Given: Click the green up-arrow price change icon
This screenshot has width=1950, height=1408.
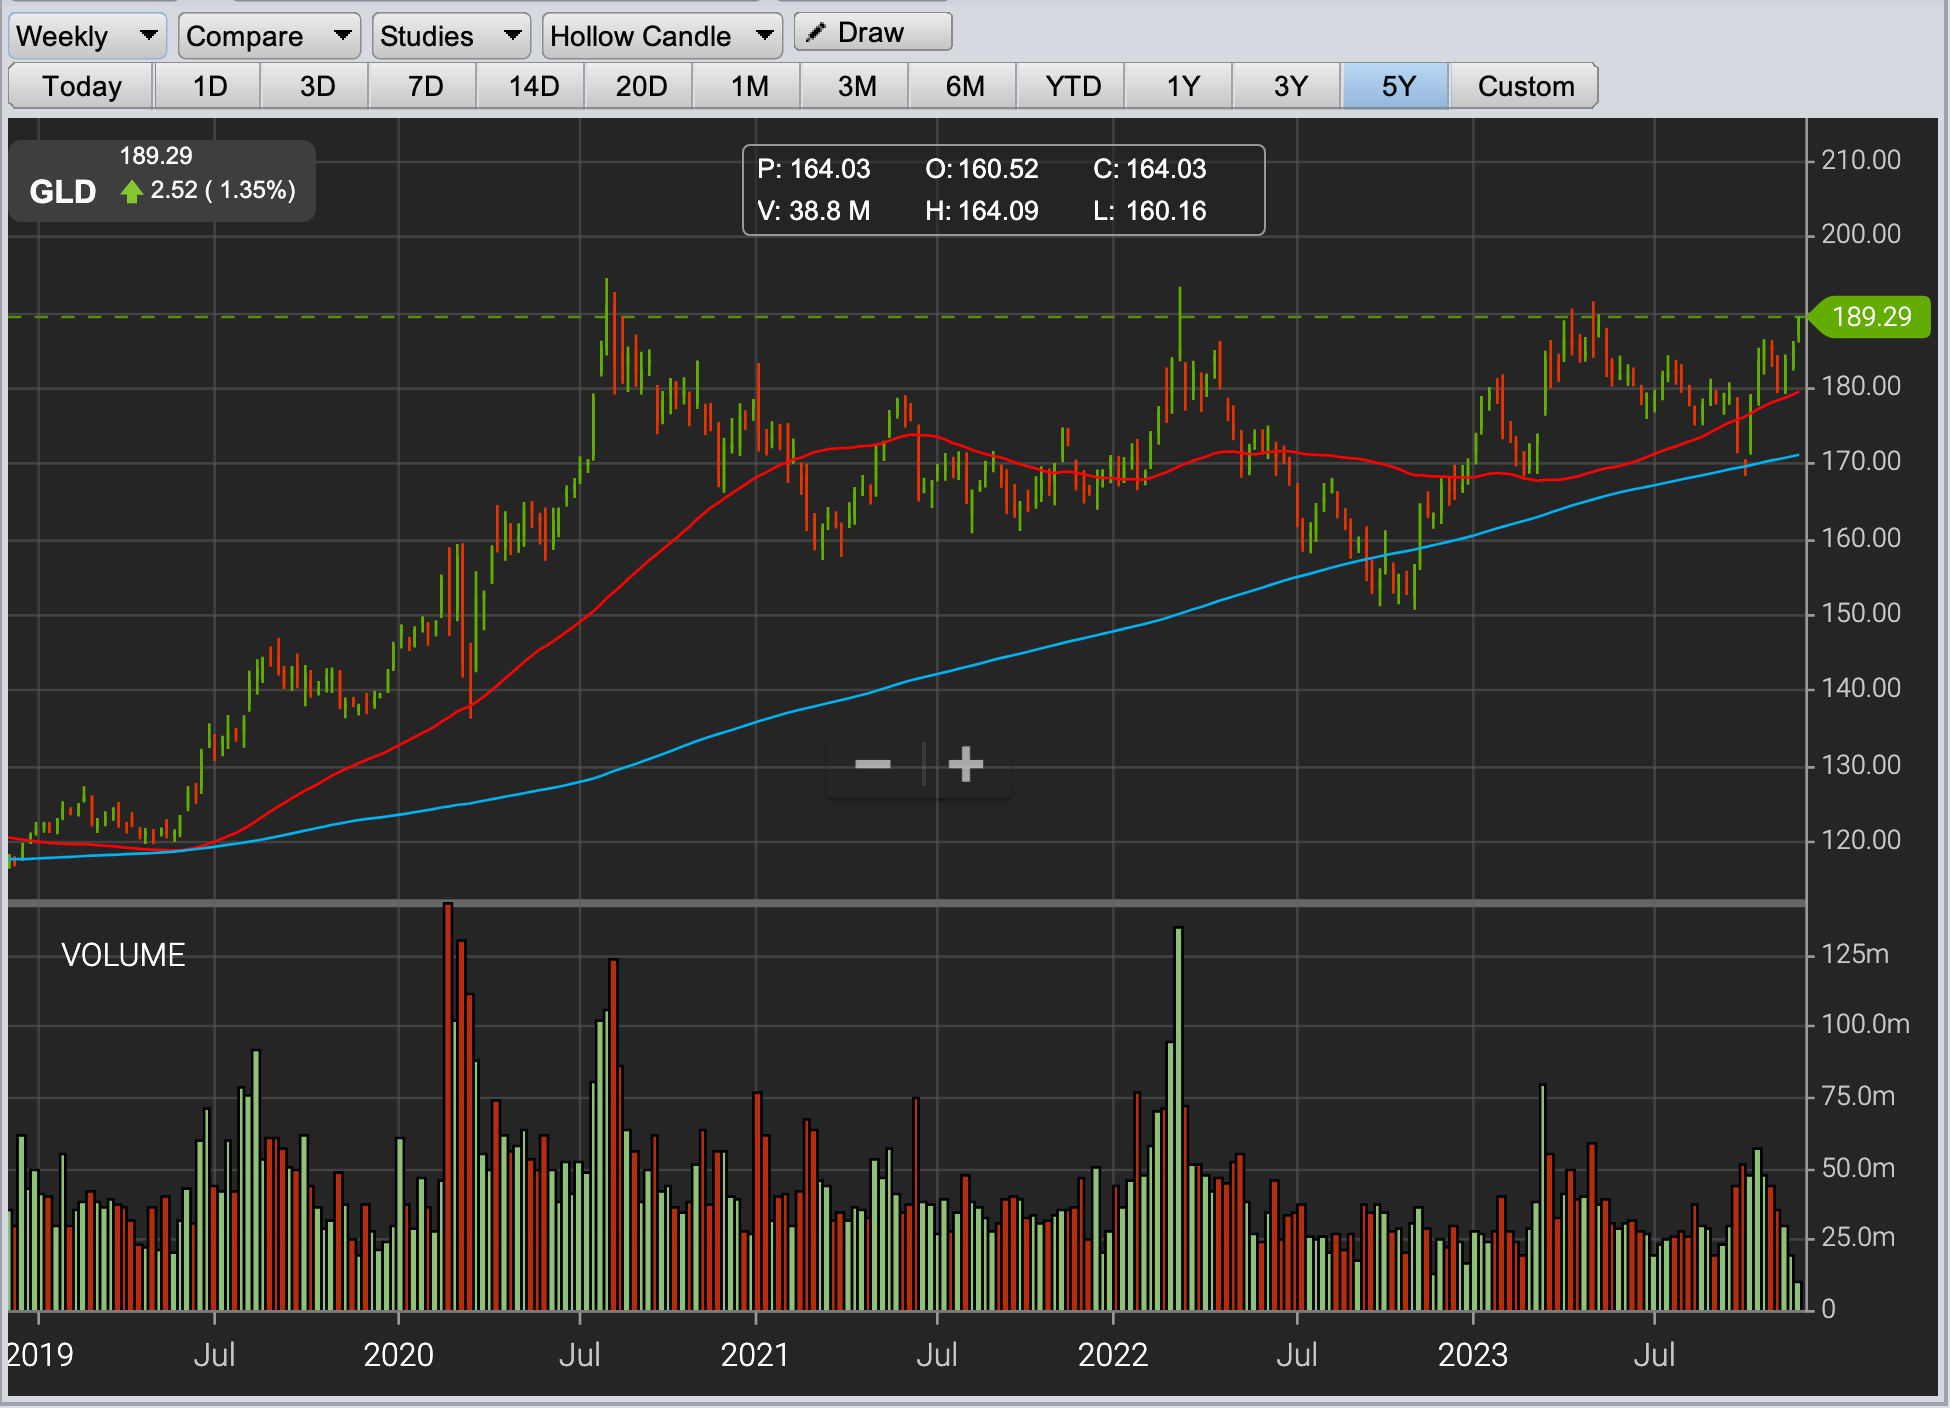Looking at the screenshot, I should 131,191.
